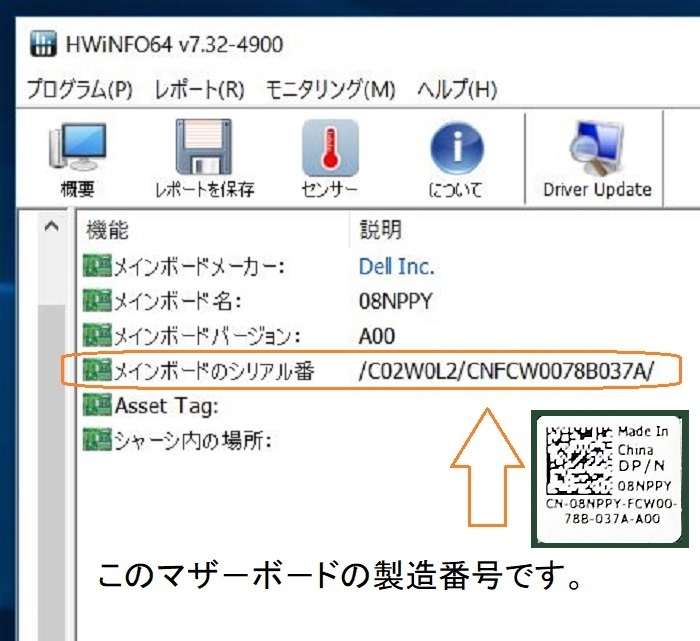Open the レポート(R) menu
Viewport: 700px width, 641px height.
tap(199, 89)
